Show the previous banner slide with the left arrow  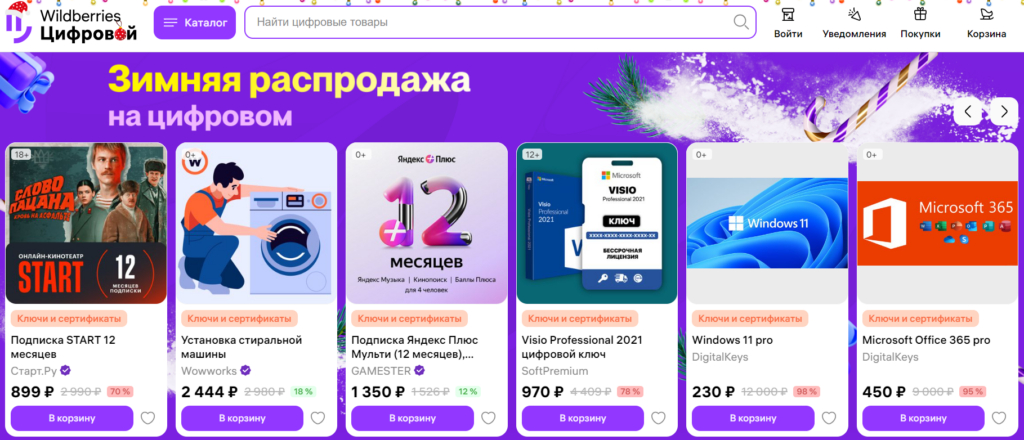tap(968, 112)
